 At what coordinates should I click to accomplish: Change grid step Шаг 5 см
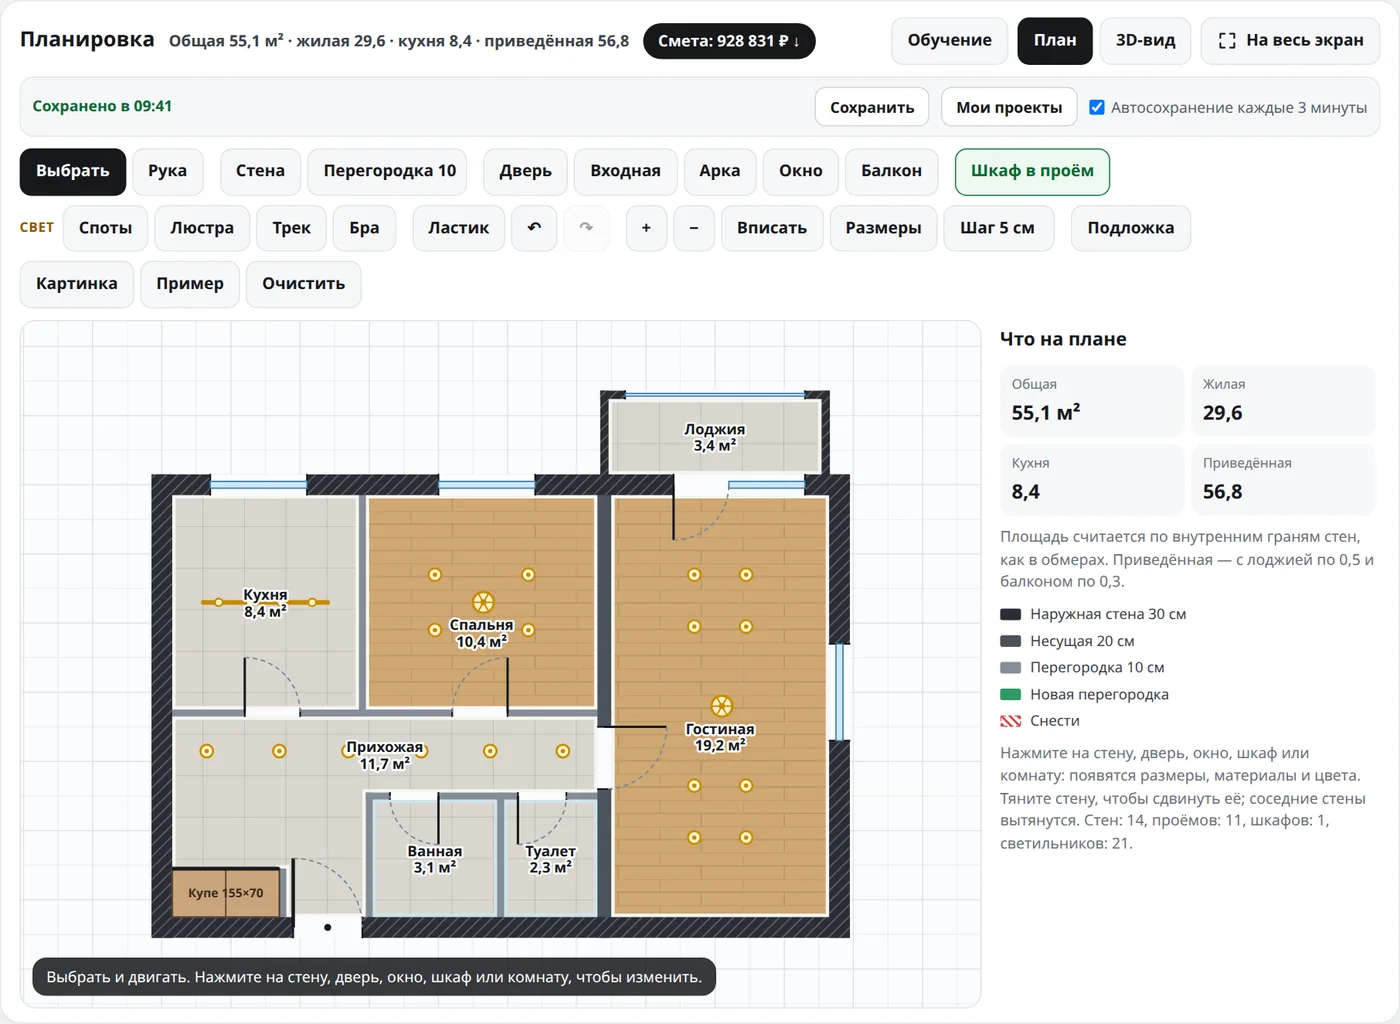tap(998, 228)
